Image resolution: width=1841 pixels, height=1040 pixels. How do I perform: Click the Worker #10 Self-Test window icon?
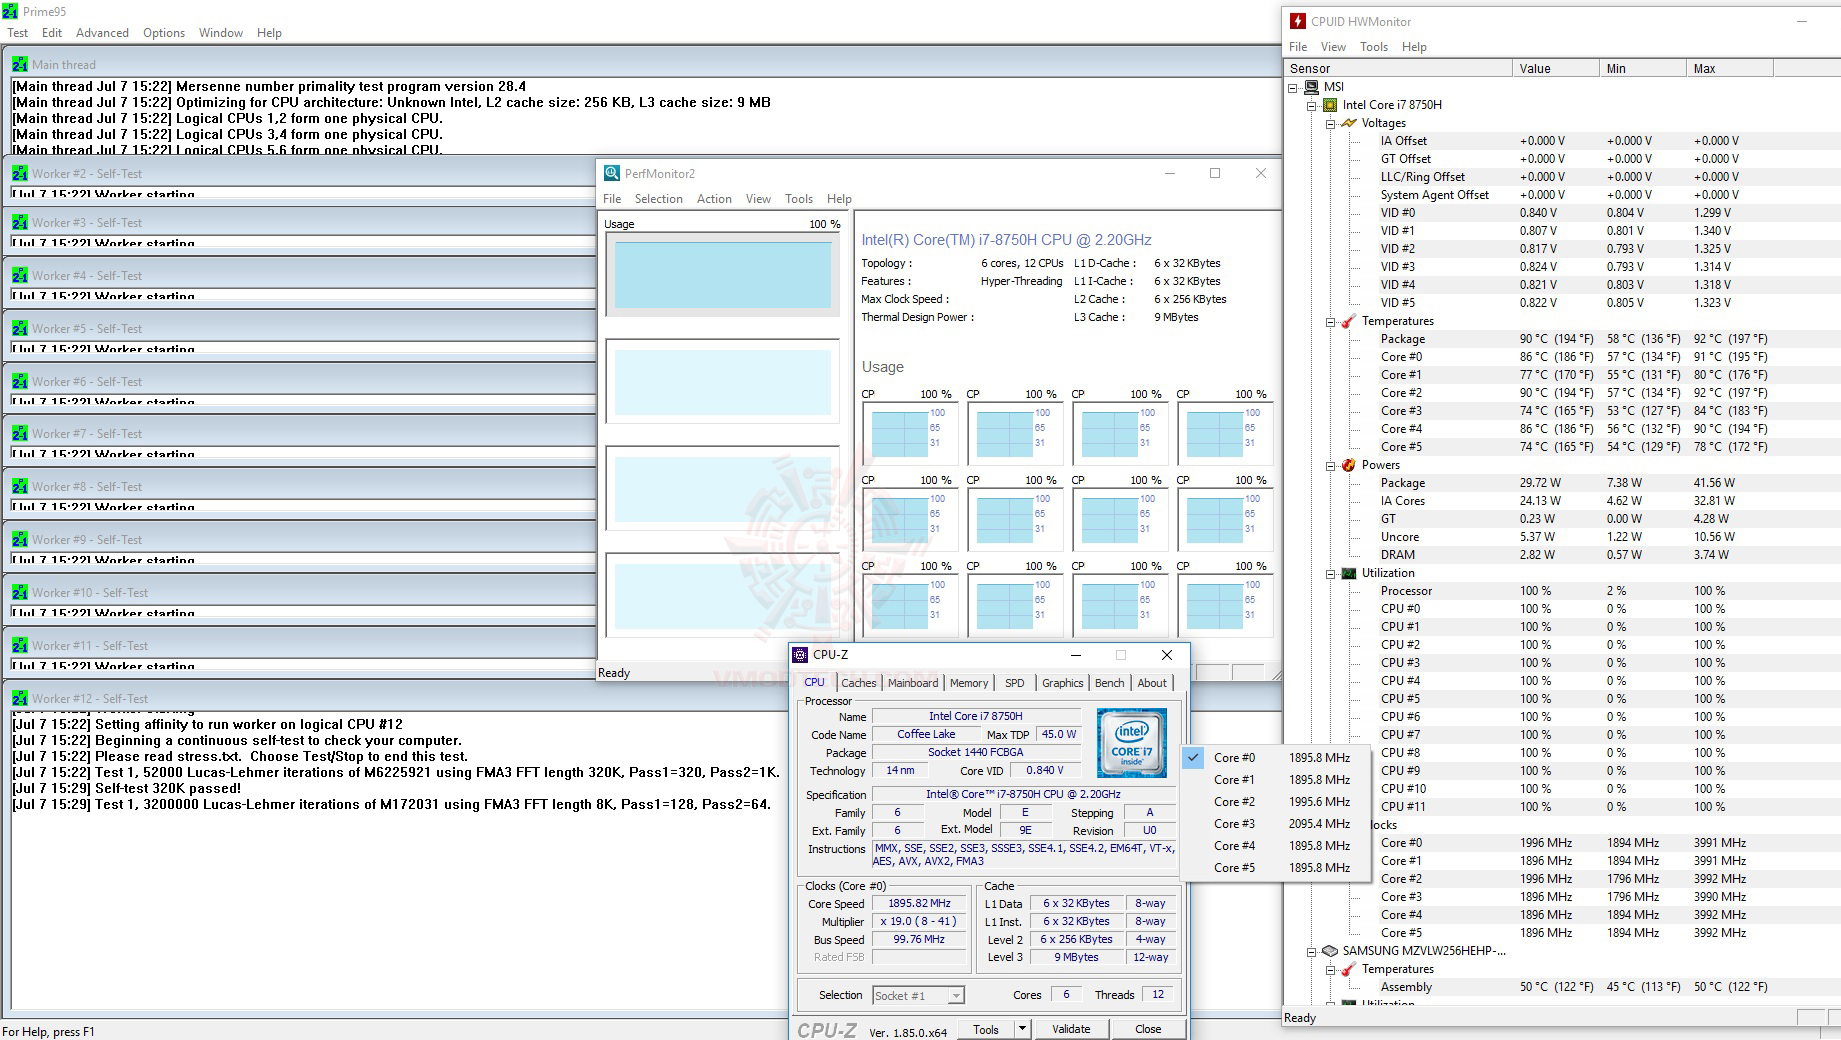pyautogui.click(x=19, y=592)
